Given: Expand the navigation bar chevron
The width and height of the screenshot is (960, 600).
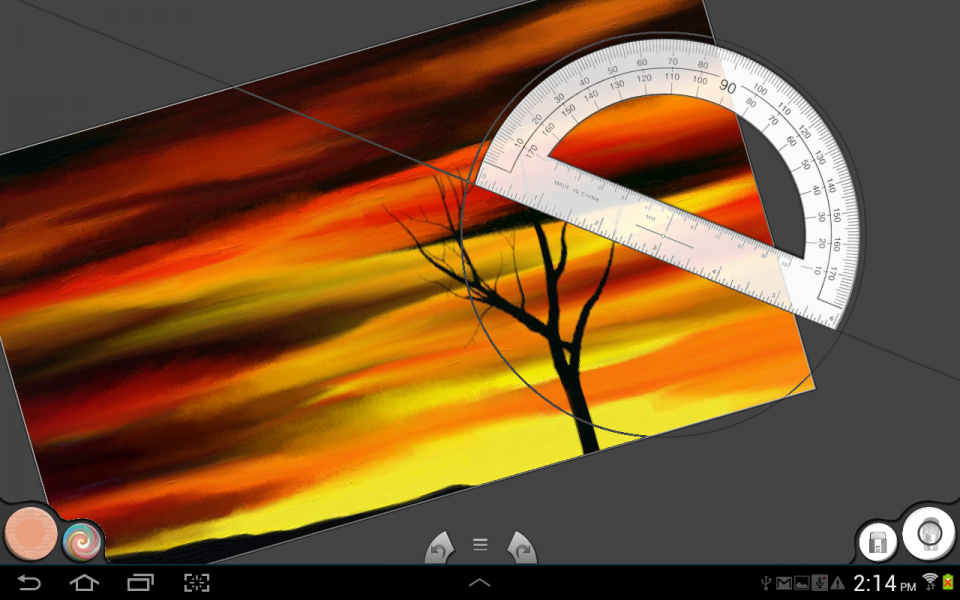Looking at the screenshot, I should pyautogui.click(x=480, y=583).
